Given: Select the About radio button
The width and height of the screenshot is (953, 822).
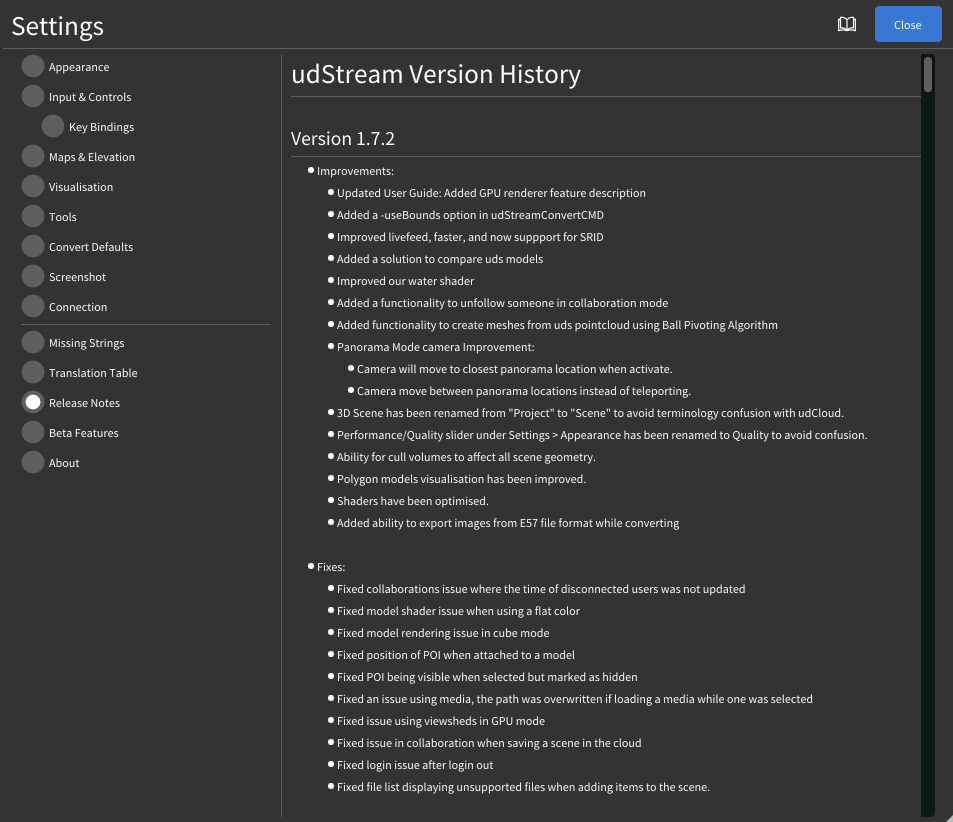Looking at the screenshot, I should (x=33, y=463).
